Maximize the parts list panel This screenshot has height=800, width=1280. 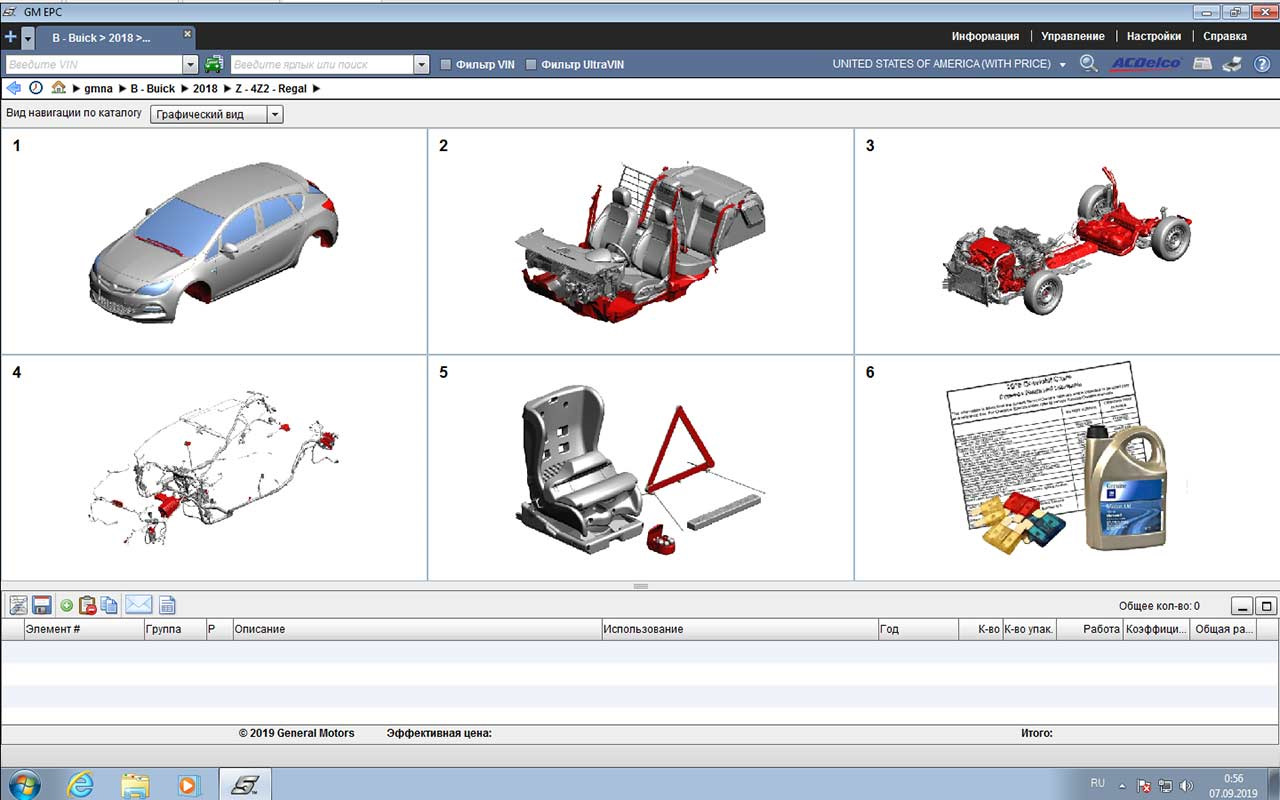tap(1266, 606)
